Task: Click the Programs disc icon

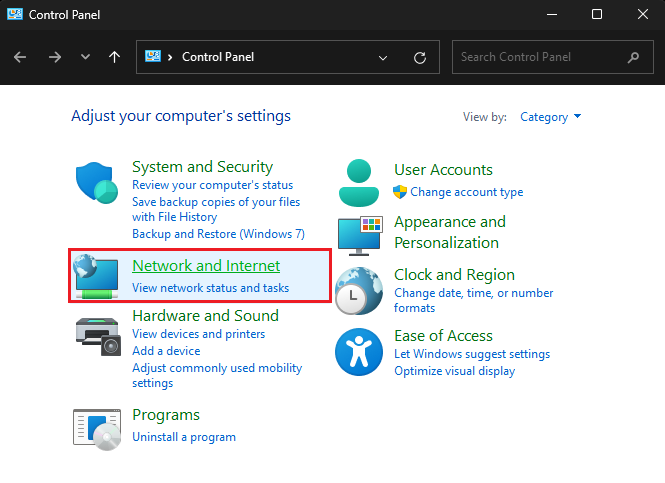Action: (x=97, y=425)
